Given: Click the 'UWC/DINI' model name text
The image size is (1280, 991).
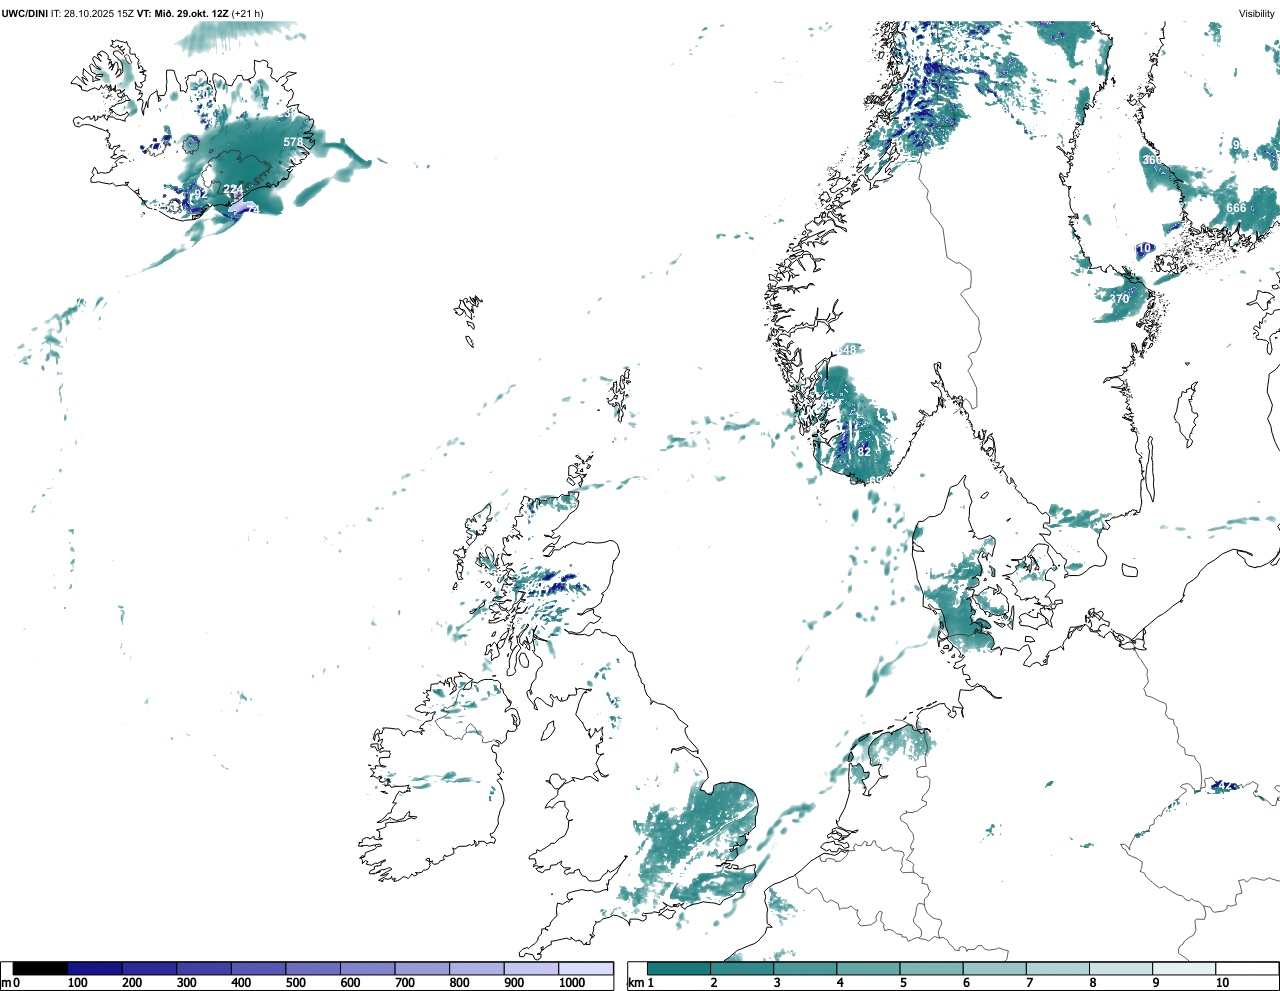Looking at the screenshot, I should click(25, 14).
